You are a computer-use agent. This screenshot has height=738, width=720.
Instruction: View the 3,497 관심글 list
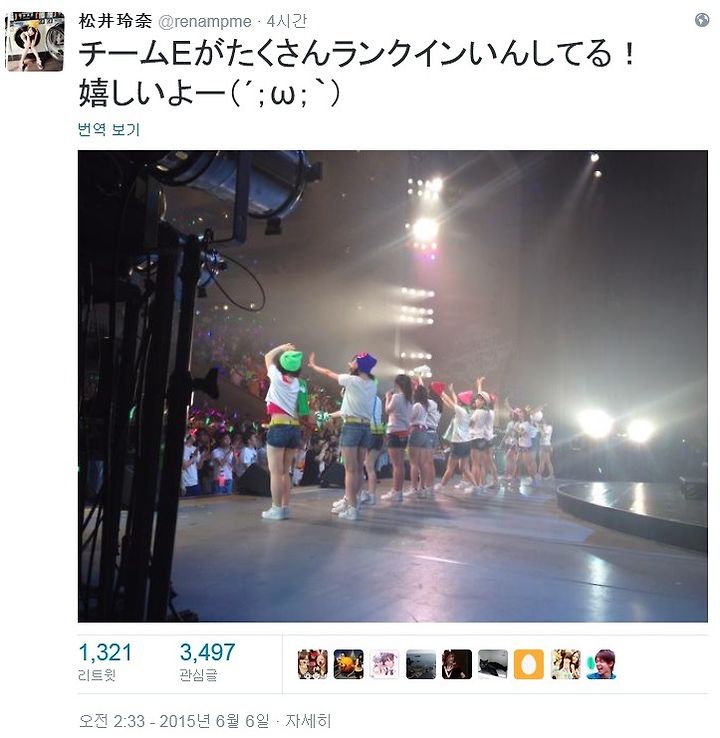pos(207,662)
